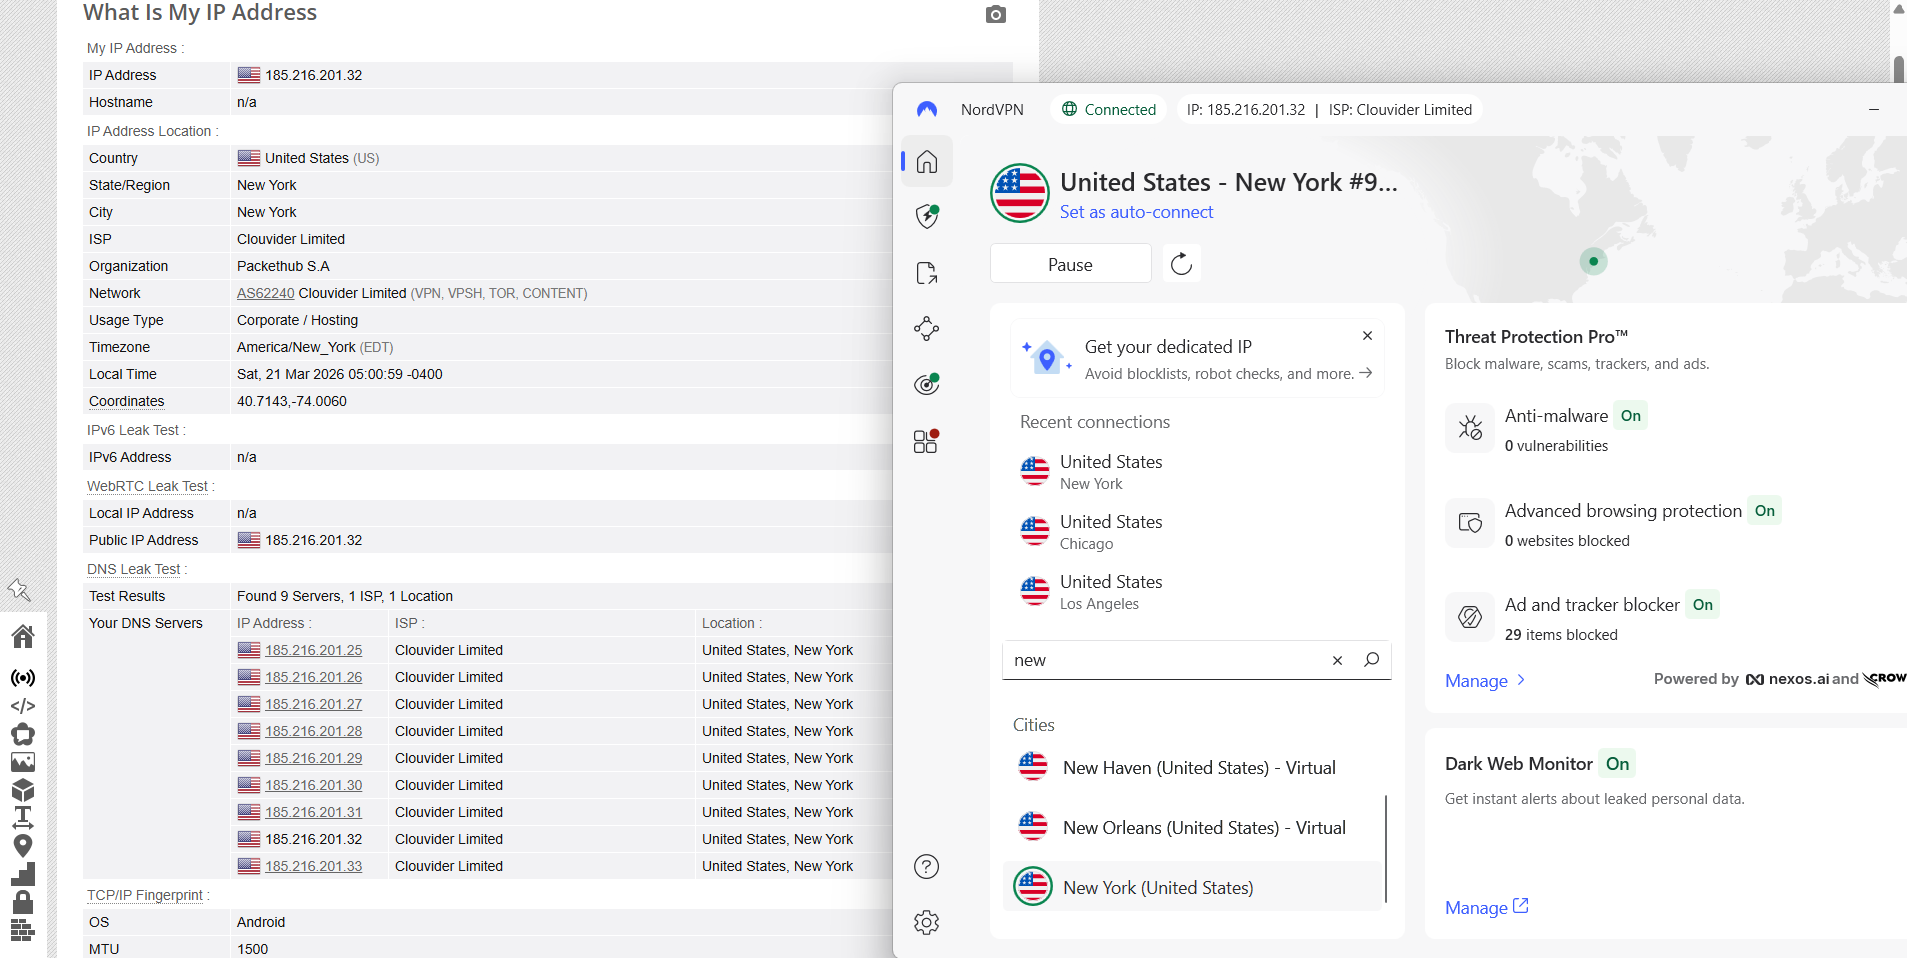The height and width of the screenshot is (958, 1907).
Task: Open DNS server 185.216.201.28 link
Action: [313, 731]
